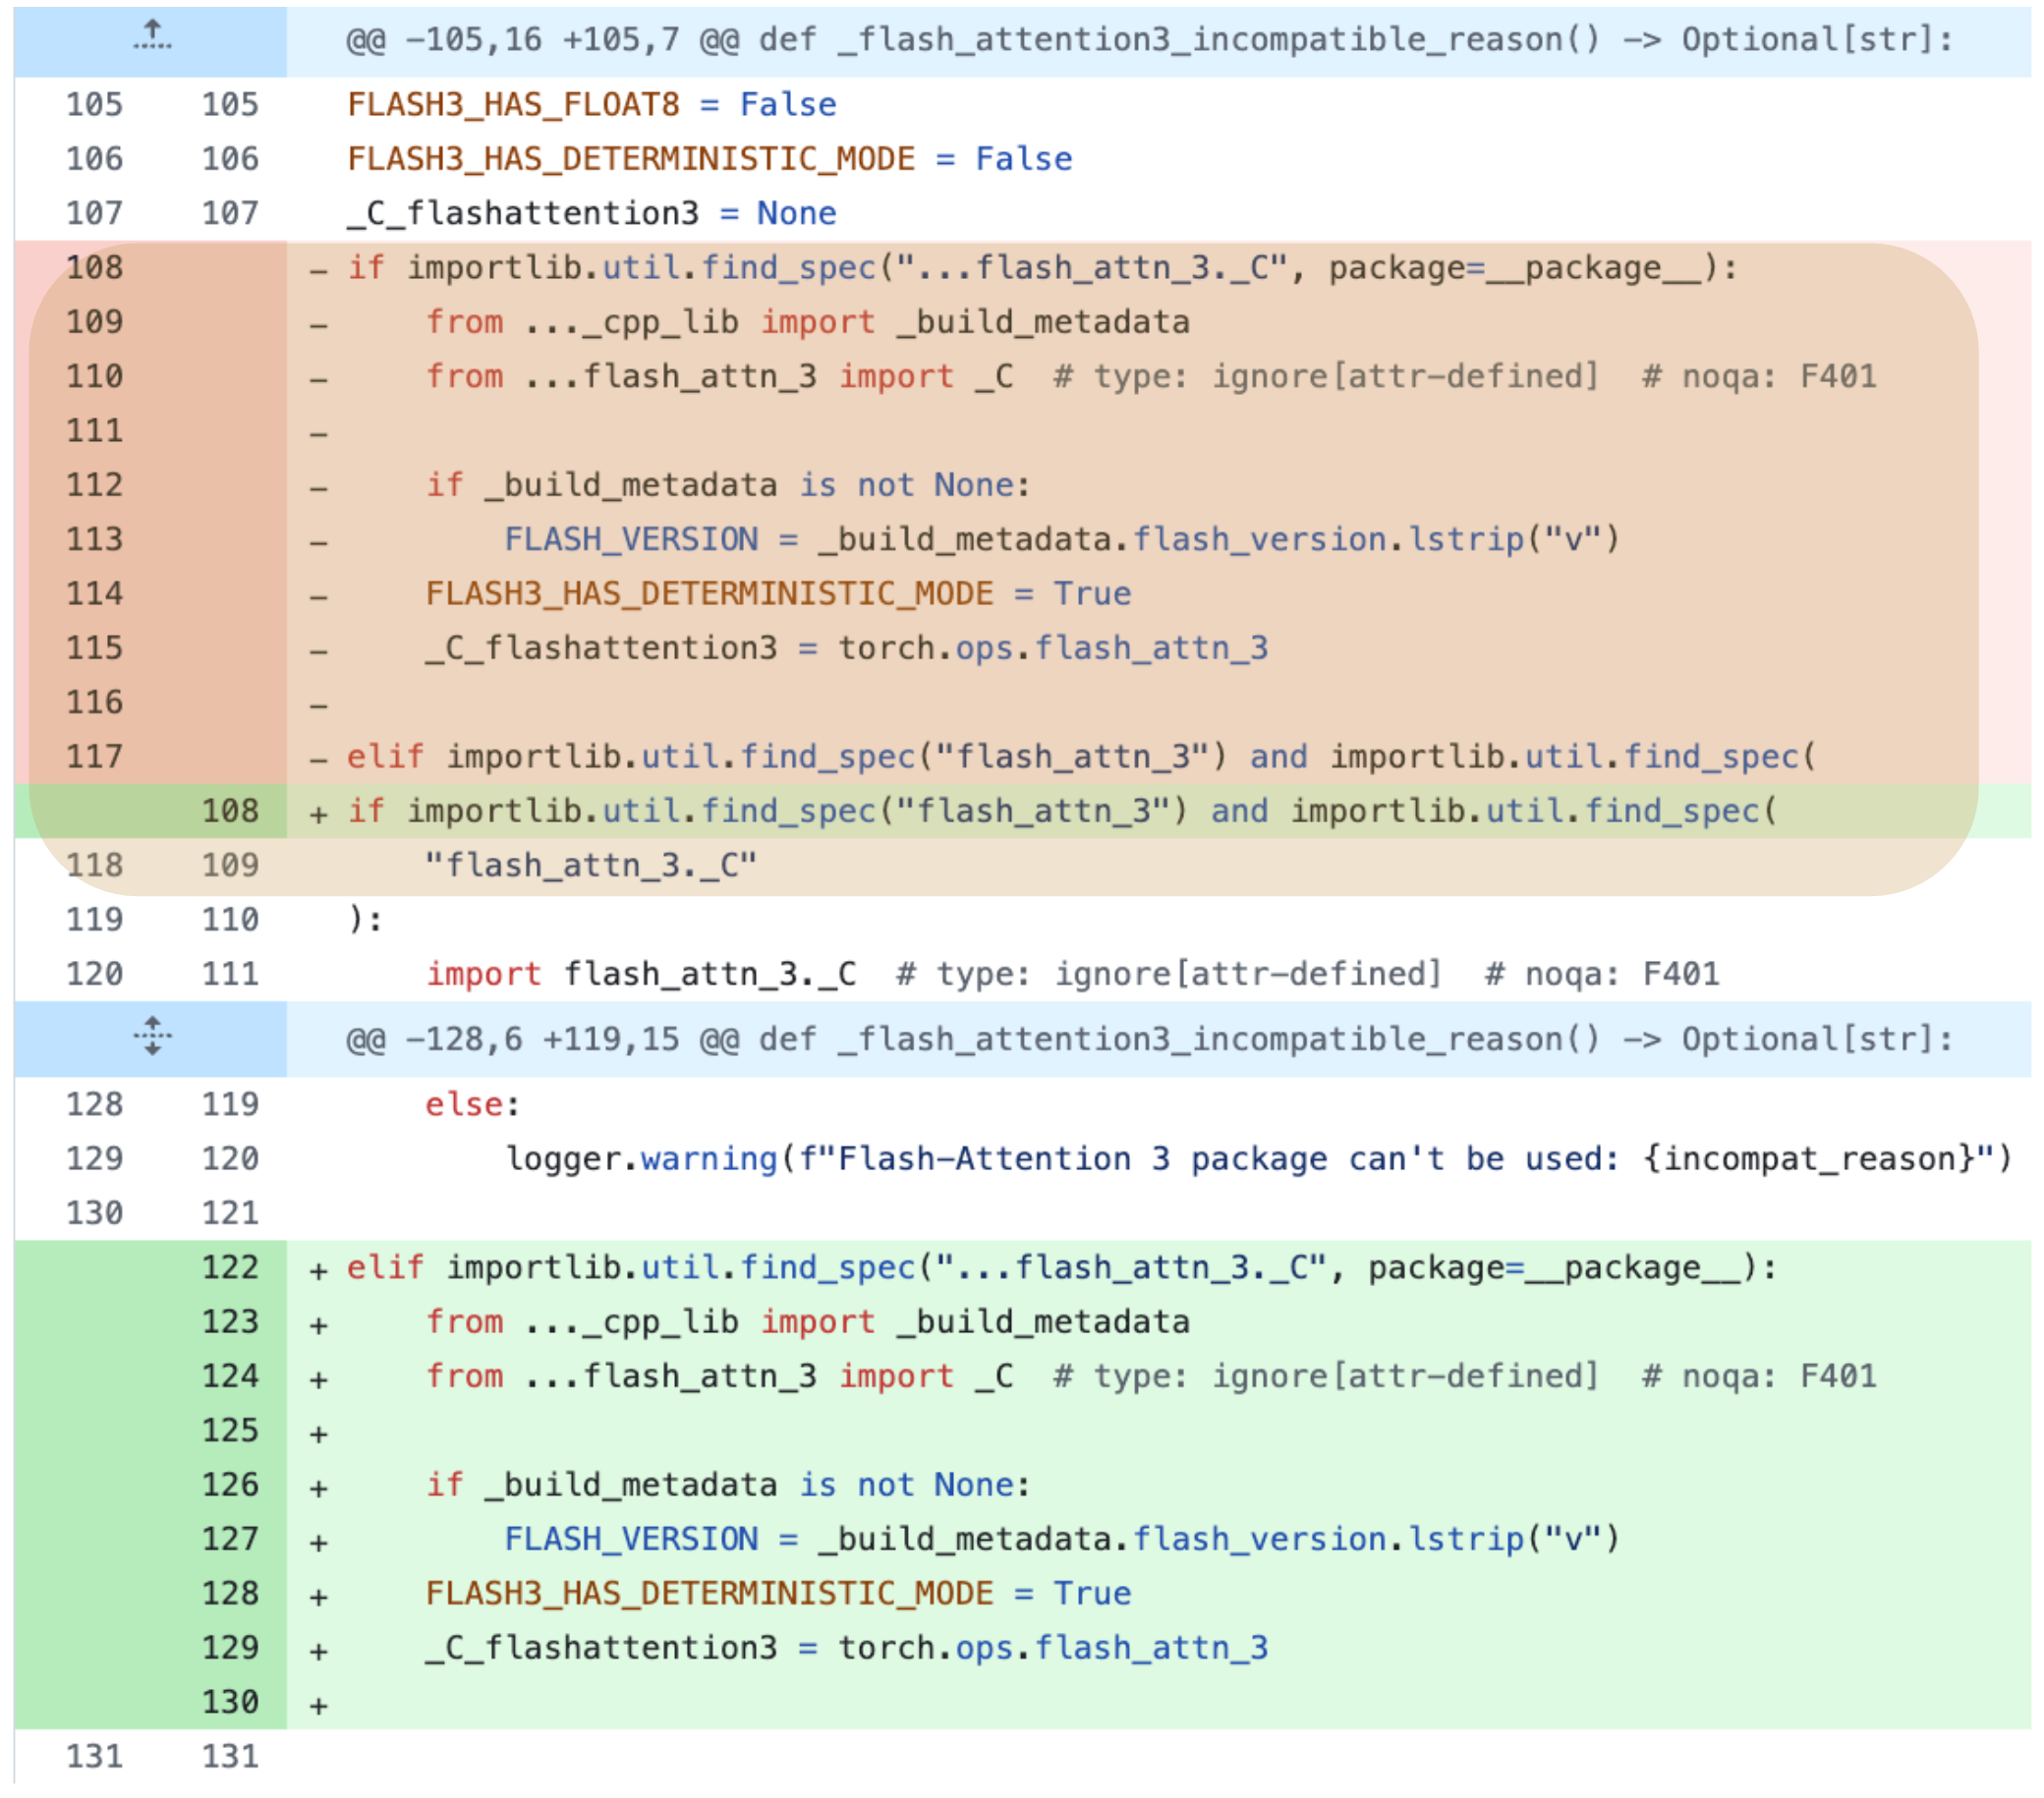Viewport: 2044px width, 1798px height.
Task: Click old line number 117
Action: 94,756
